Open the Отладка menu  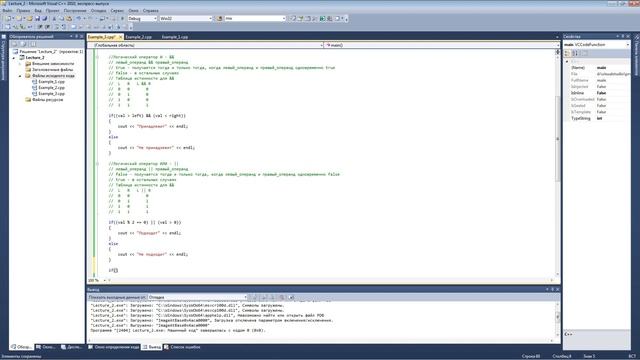coord(98,11)
